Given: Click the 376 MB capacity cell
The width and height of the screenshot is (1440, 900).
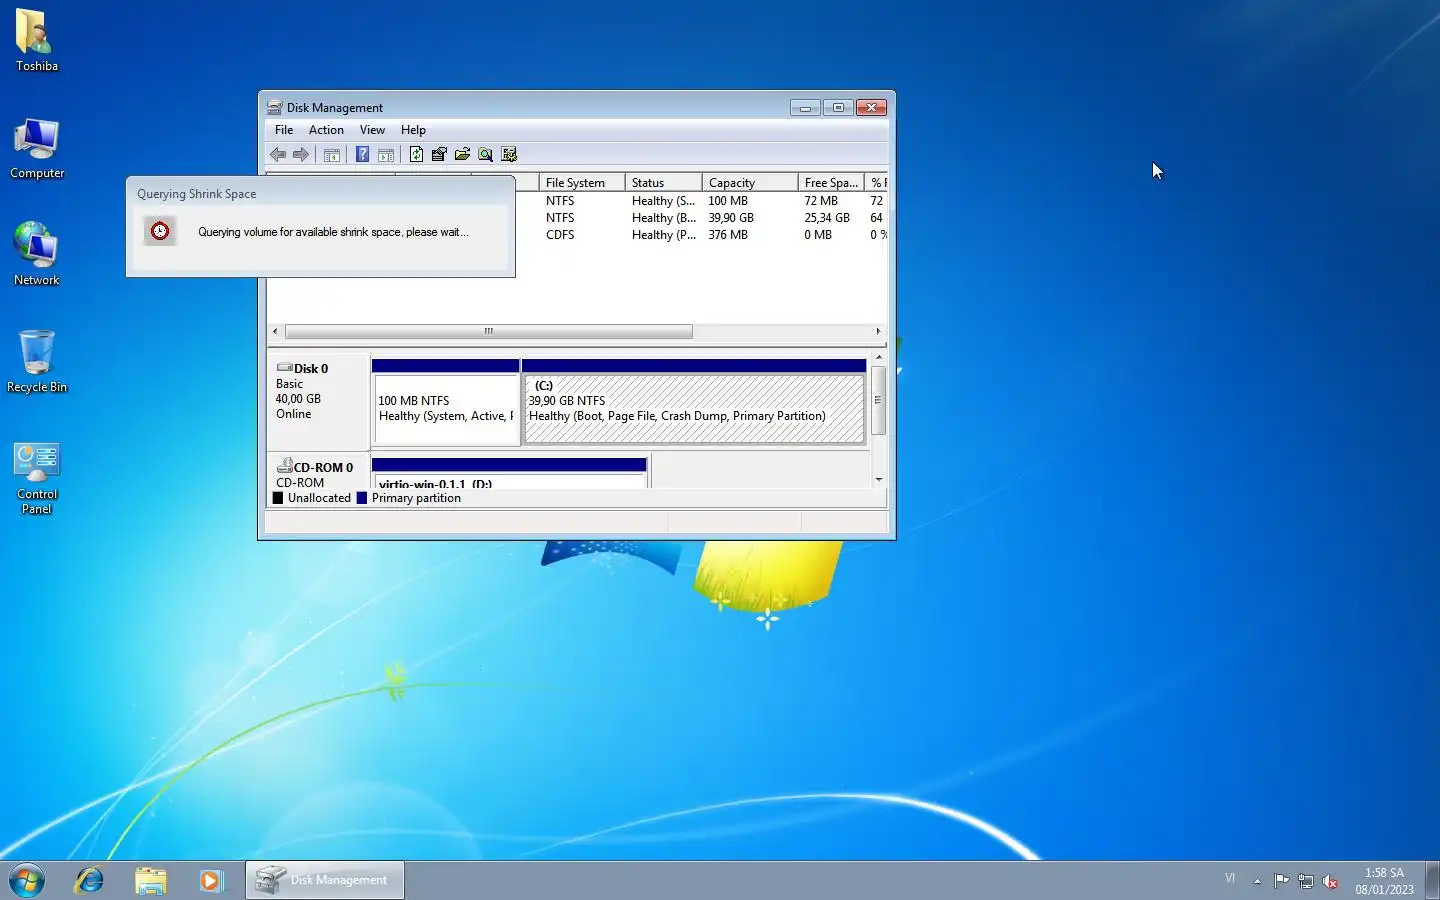Looking at the screenshot, I should pos(728,235).
